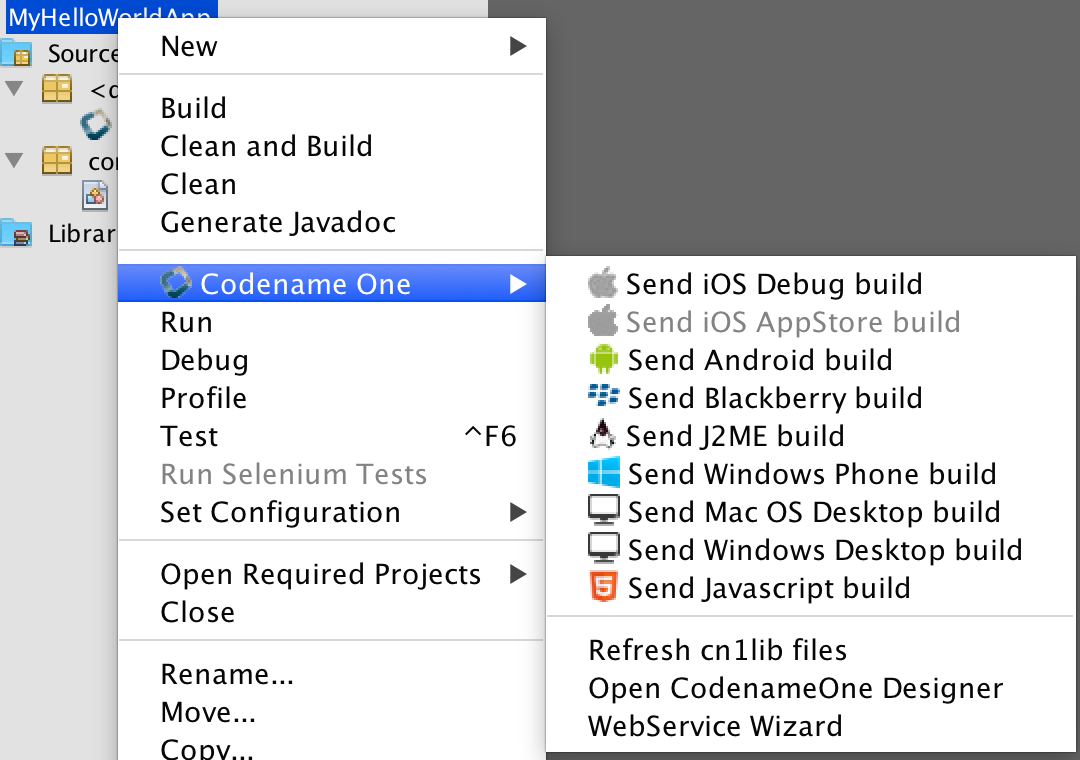Click the monitor icon for Windows Desktop build
This screenshot has height=760, width=1080.
click(604, 550)
